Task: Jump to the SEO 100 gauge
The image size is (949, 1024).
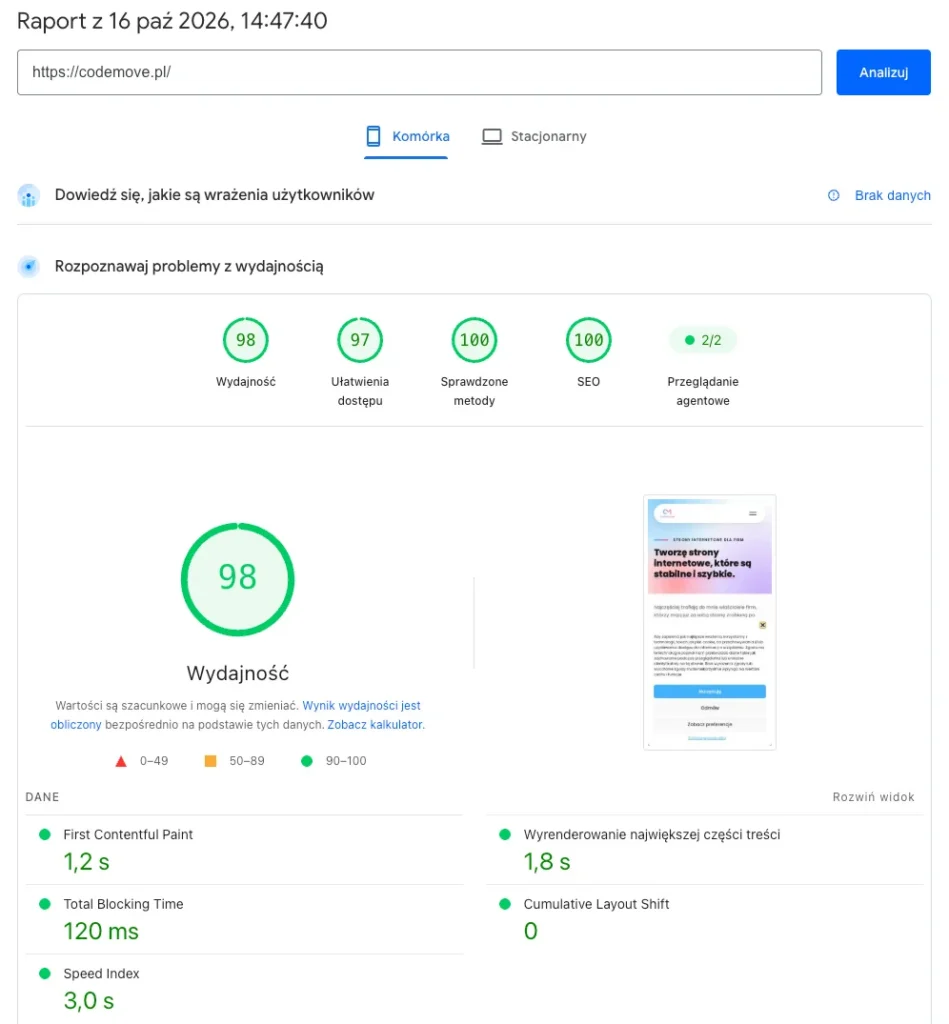Action: tap(588, 340)
